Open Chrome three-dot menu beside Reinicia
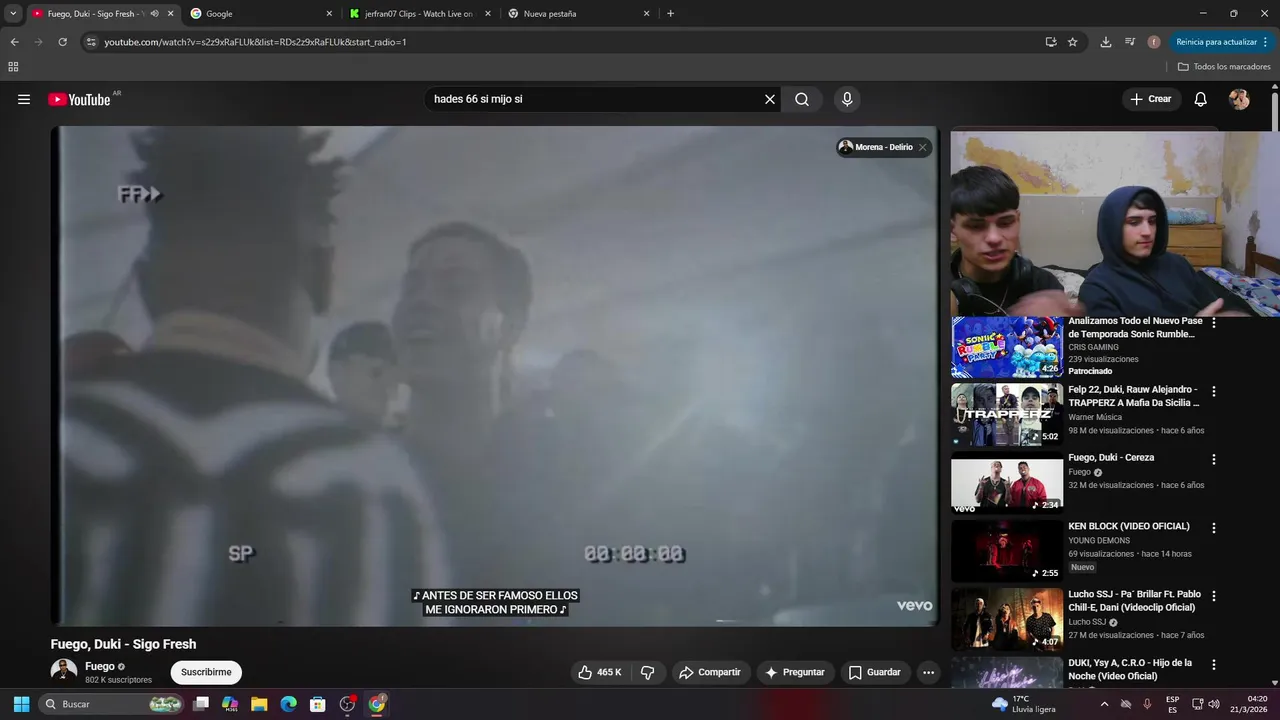 [1266, 42]
